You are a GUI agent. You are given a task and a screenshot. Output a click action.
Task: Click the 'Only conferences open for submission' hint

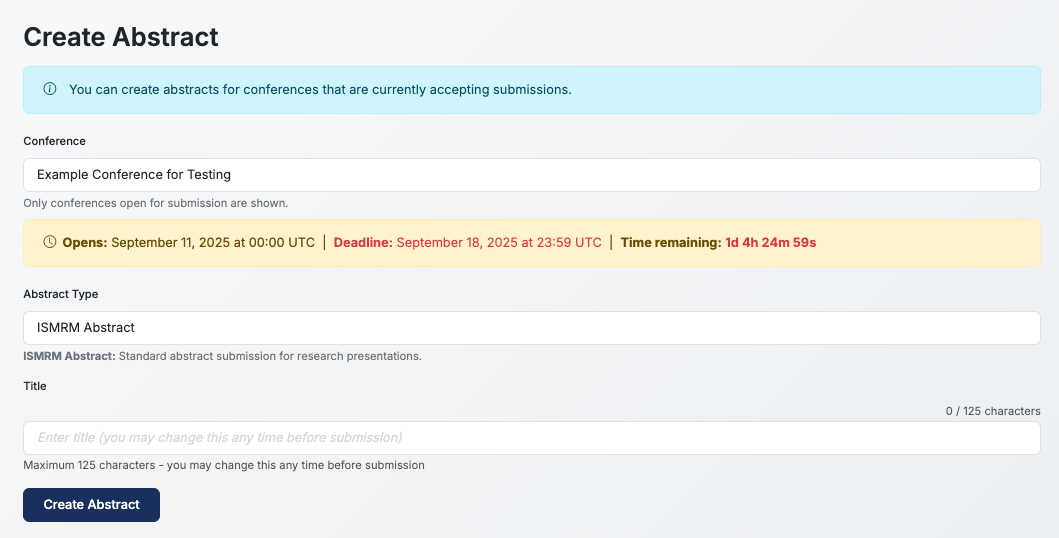(155, 203)
